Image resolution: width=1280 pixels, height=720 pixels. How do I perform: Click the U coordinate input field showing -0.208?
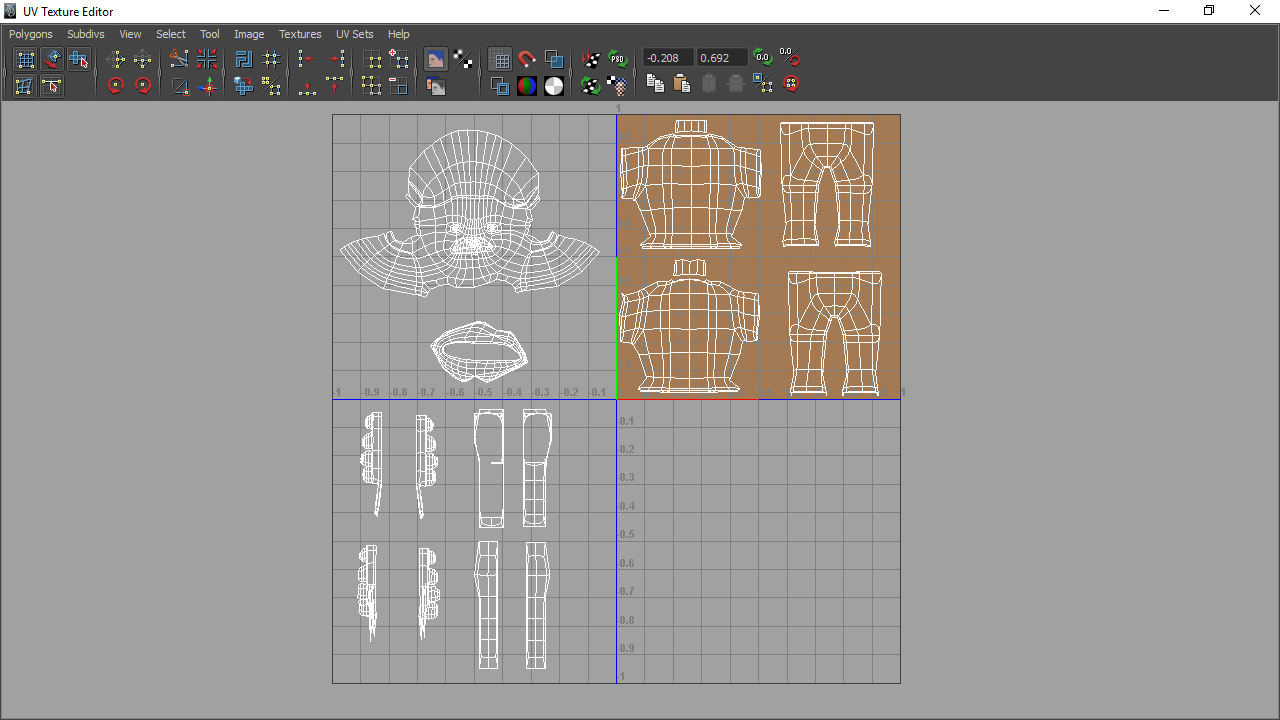click(666, 58)
